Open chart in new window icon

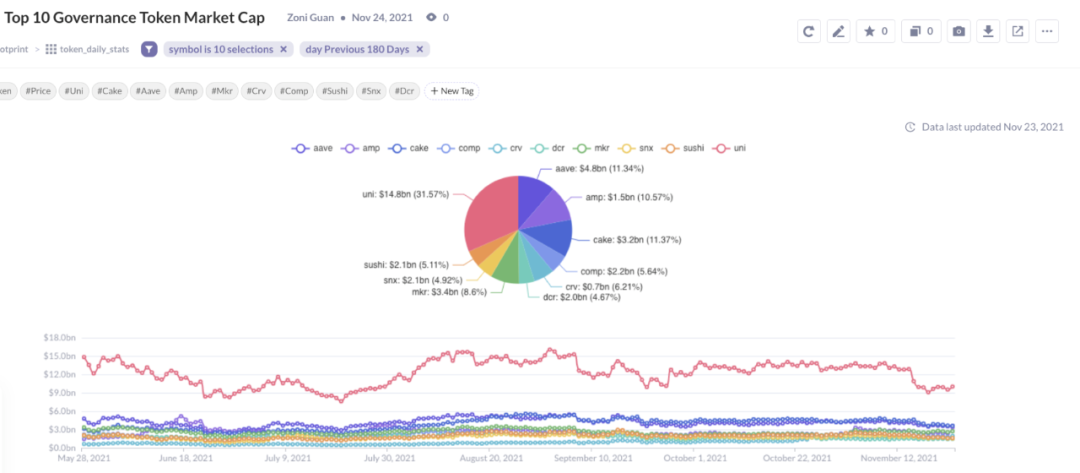(1017, 31)
